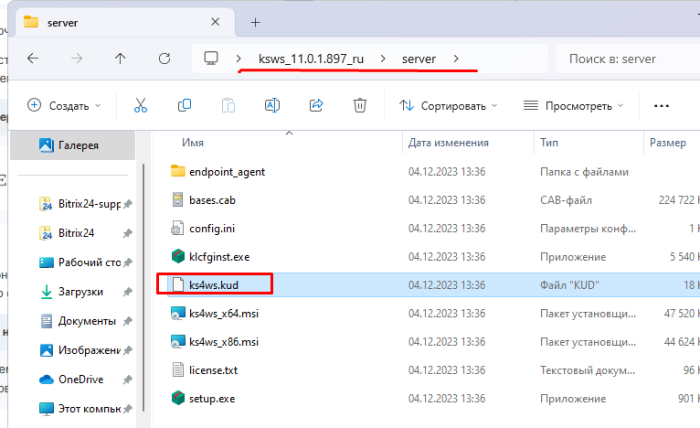Viewport: 700px width, 428px height.
Task: Click the endpoint_agent folder icon
Action: (178, 171)
